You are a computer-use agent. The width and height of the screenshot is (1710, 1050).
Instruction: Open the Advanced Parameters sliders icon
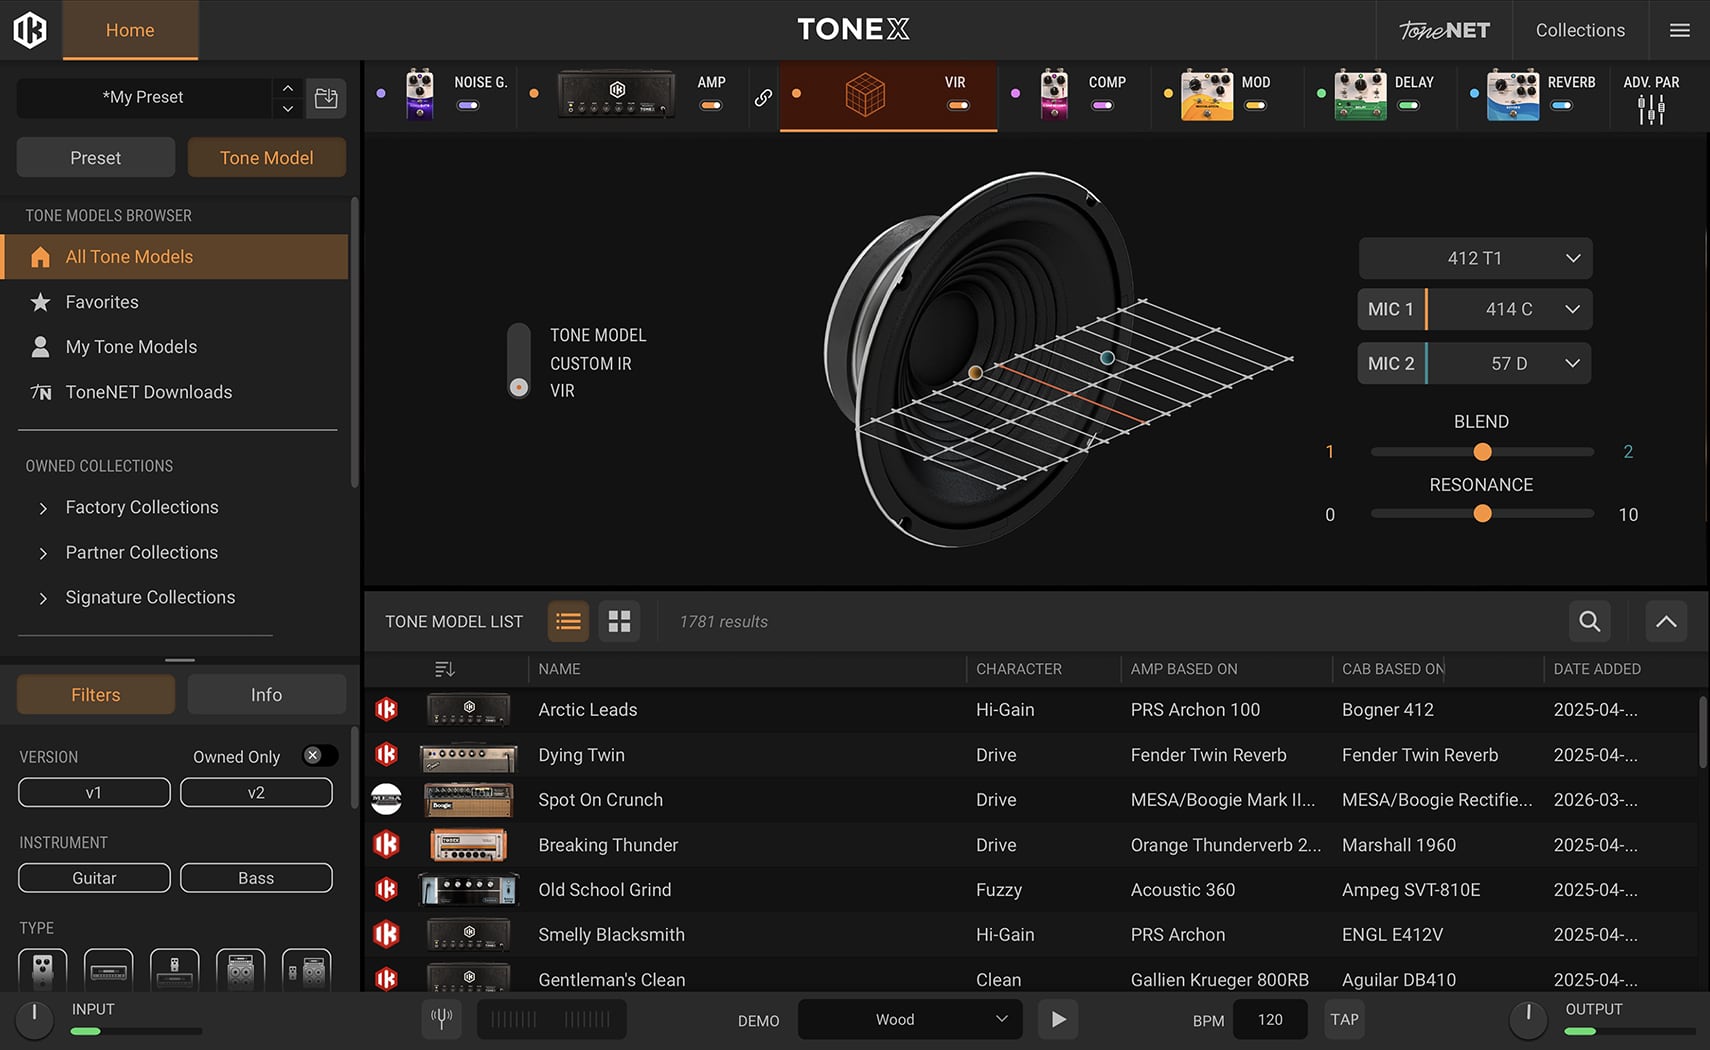pyautogui.click(x=1651, y=109)
